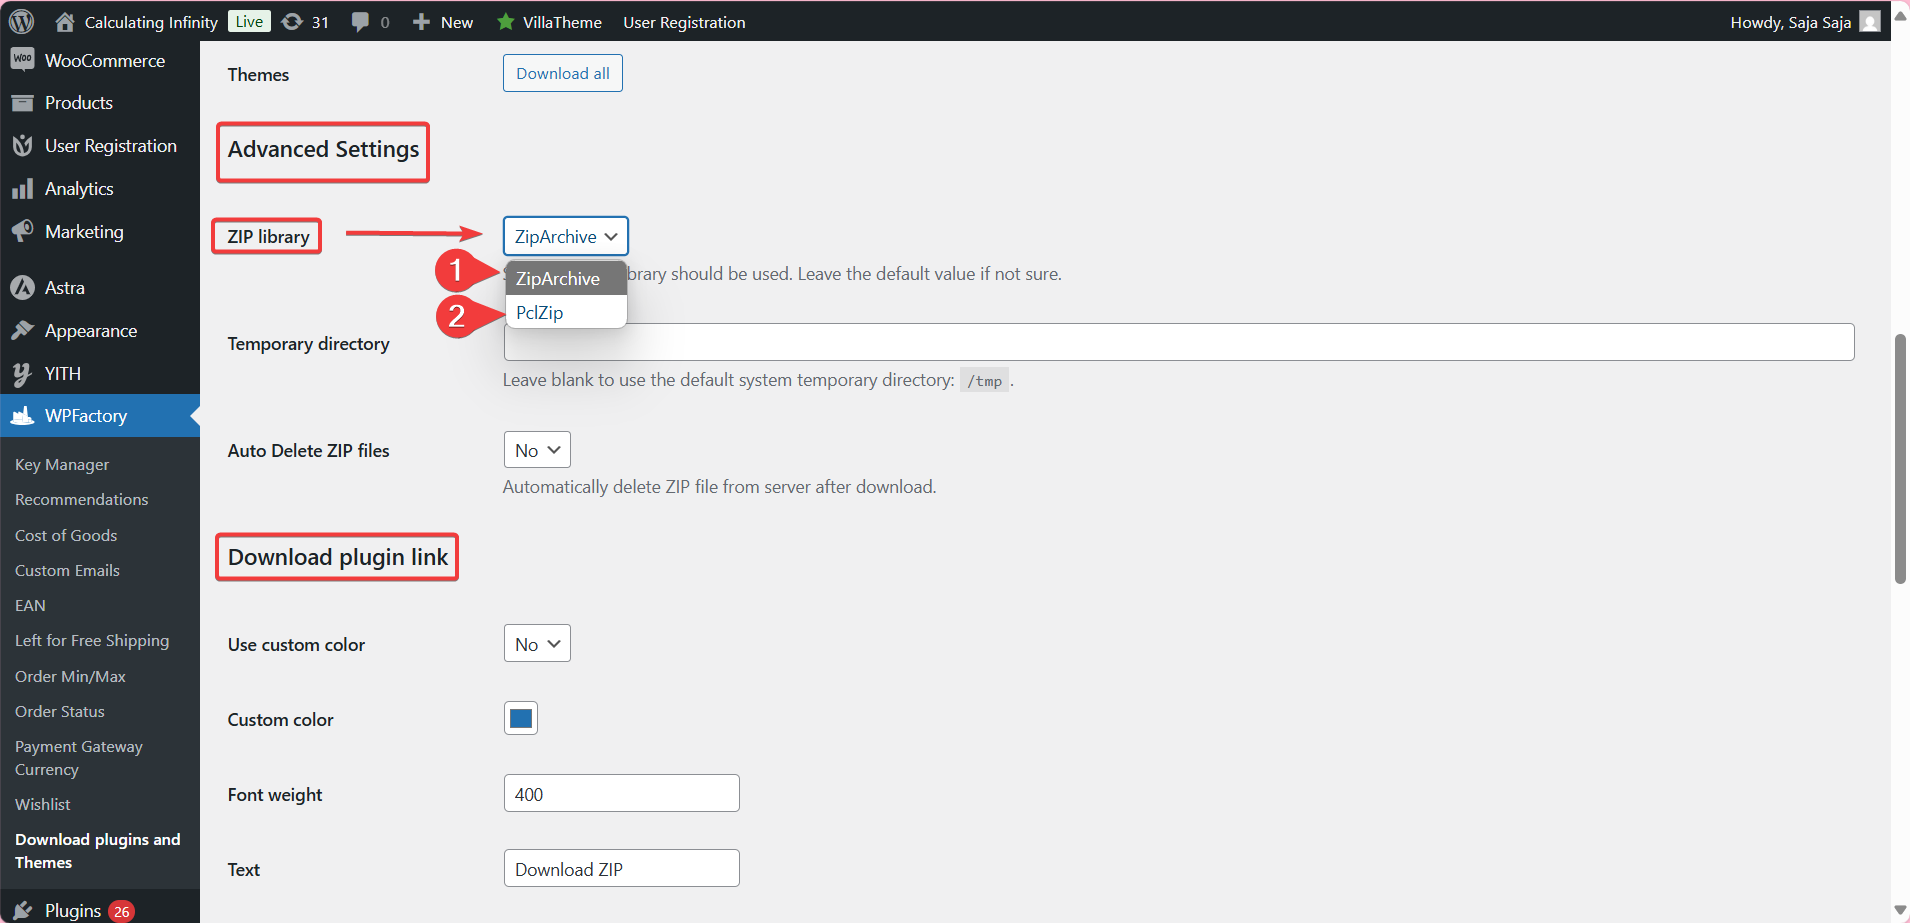Open the Auto Delete ZIP files dropdown
This screenshot has width=1910, height=923.
[537, 450]
